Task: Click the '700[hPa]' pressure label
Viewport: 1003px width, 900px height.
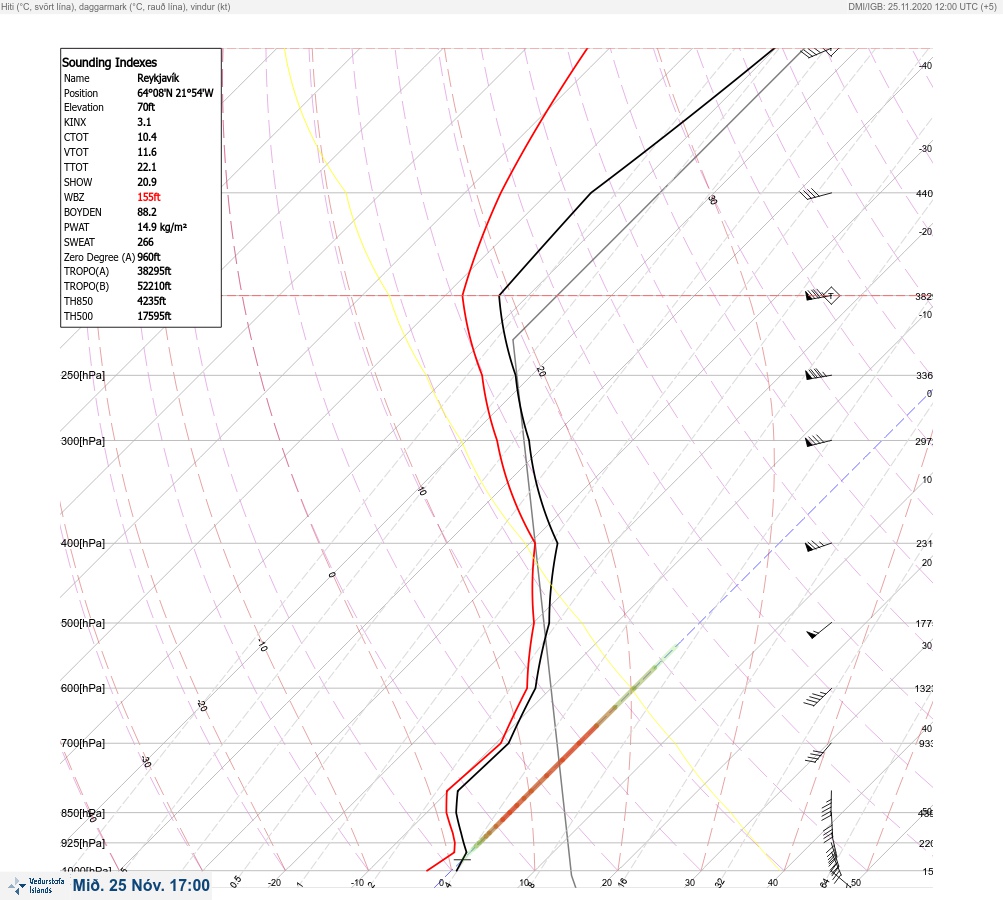Action: 83,743
